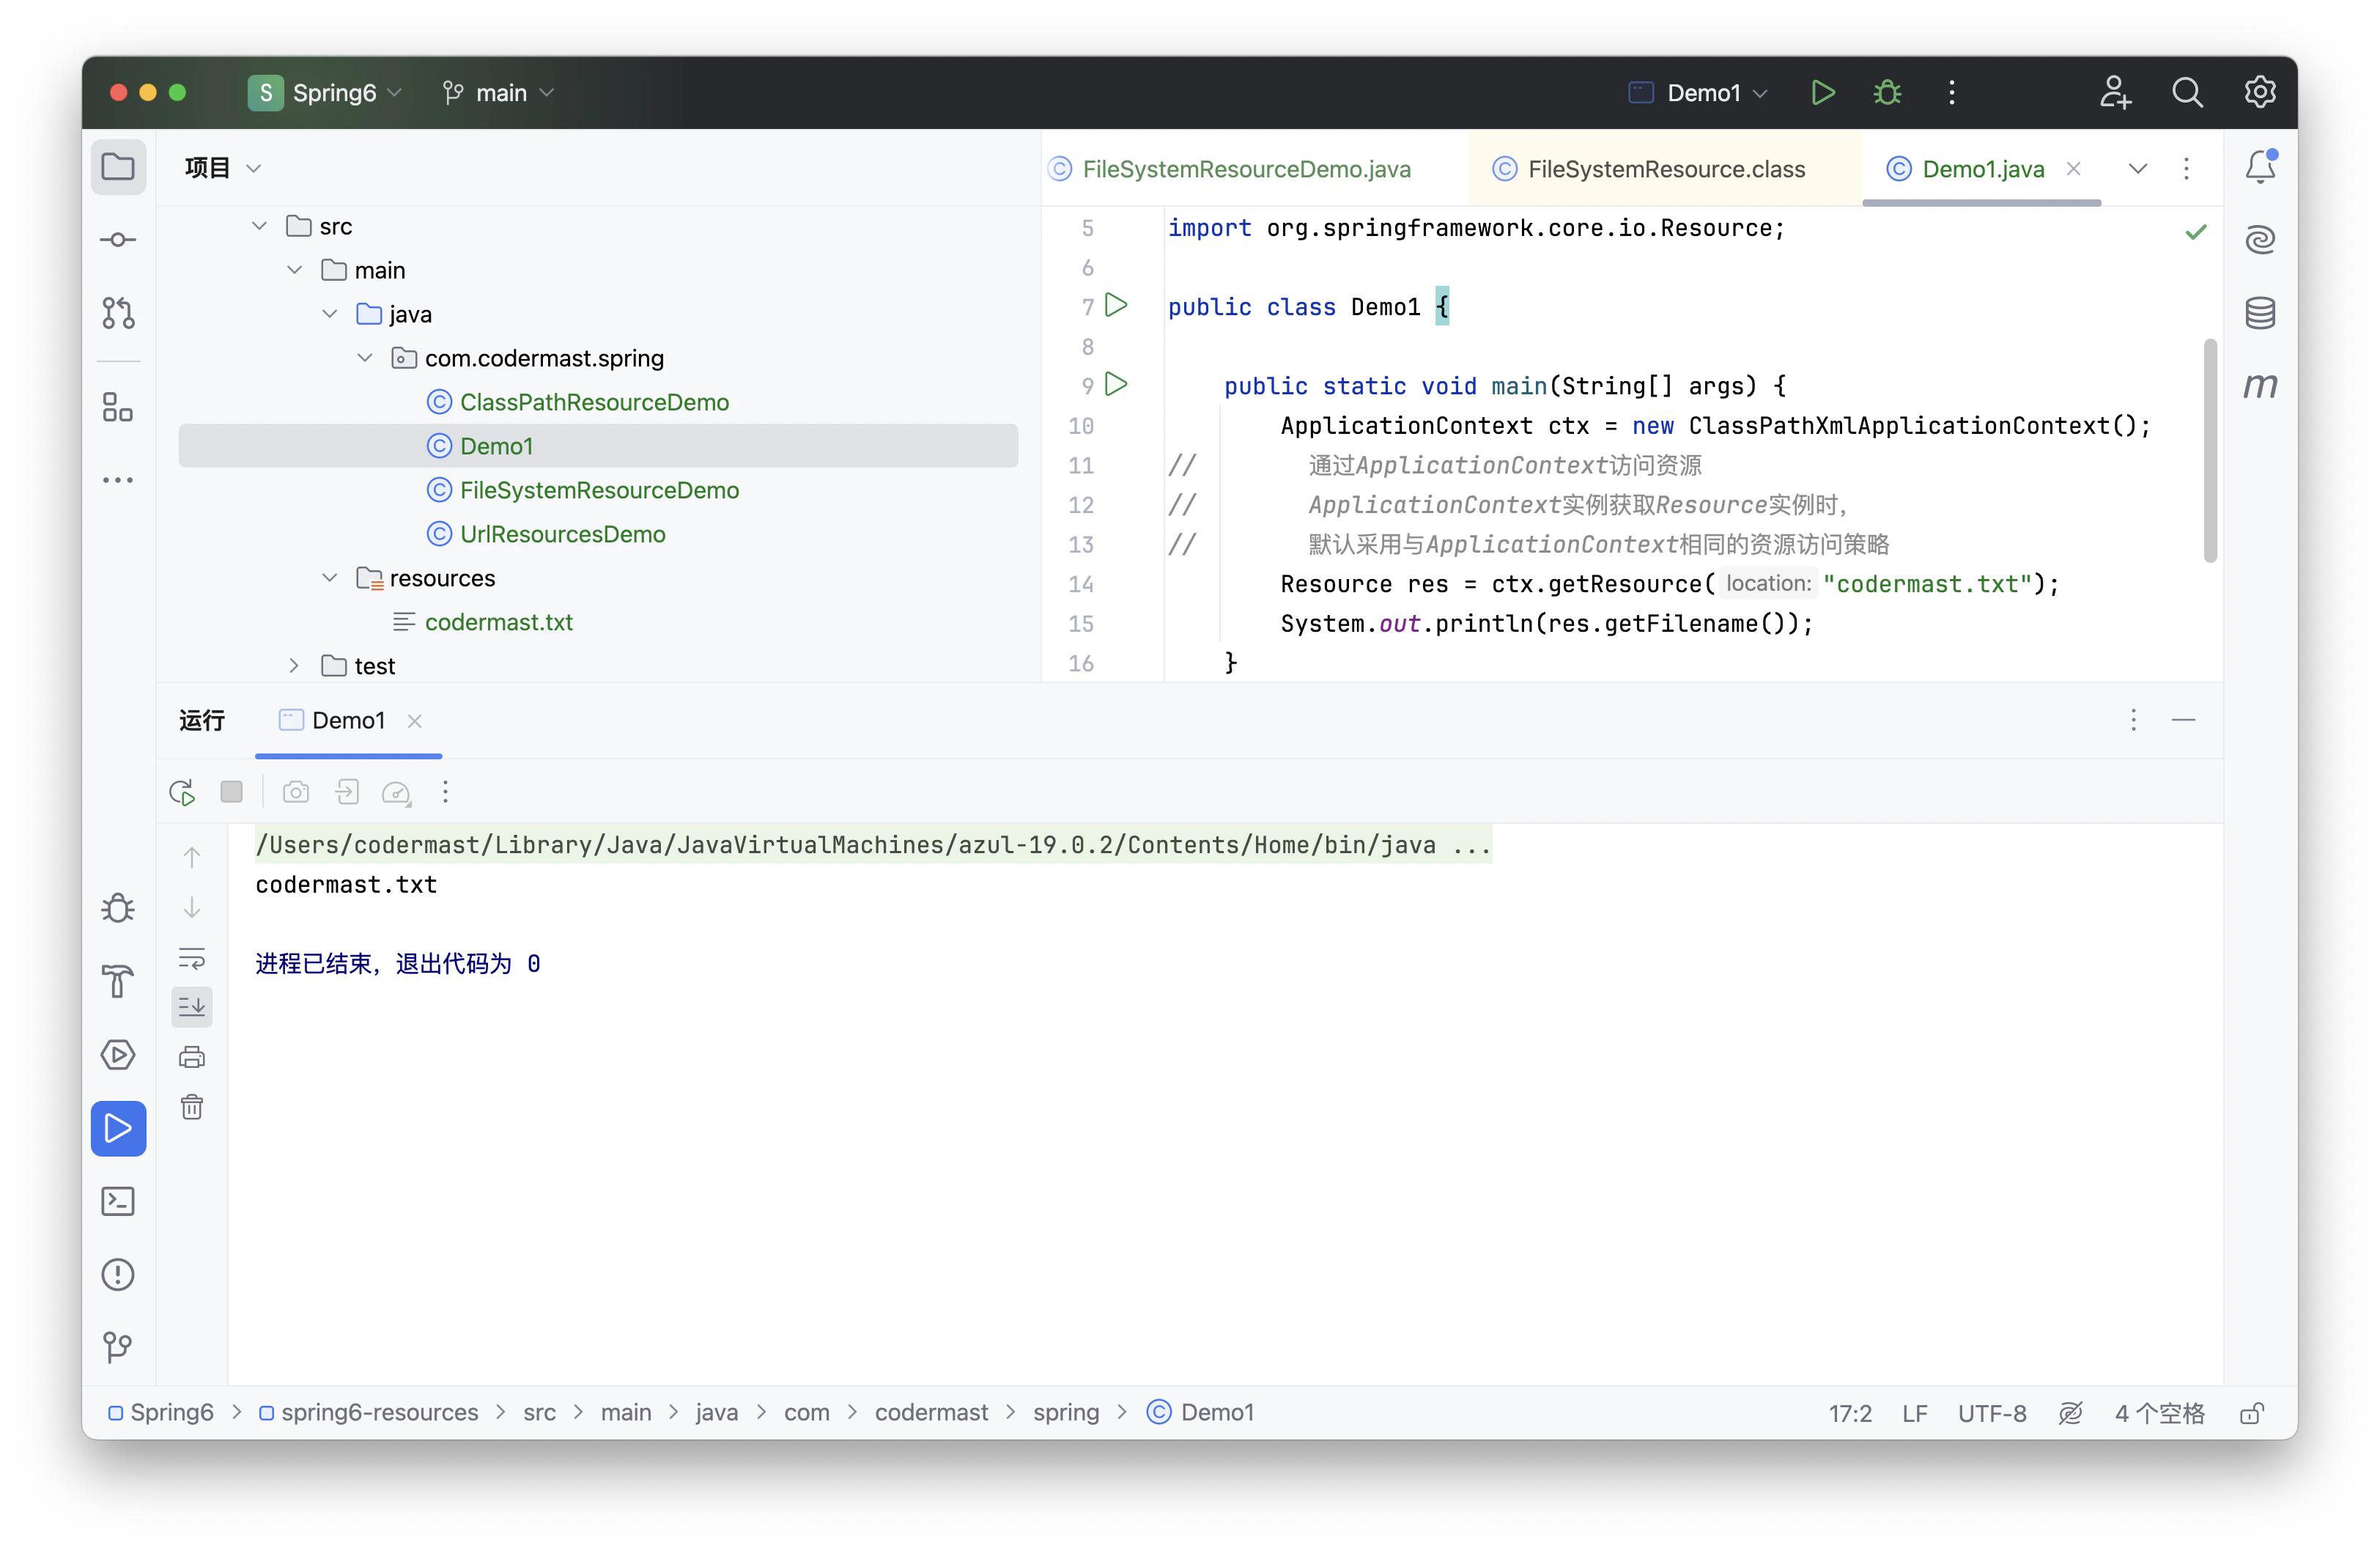Screen dimensions: 2380x1548
Task: Toggle soft-wrap in console output
Action: [x=192, y=958]
